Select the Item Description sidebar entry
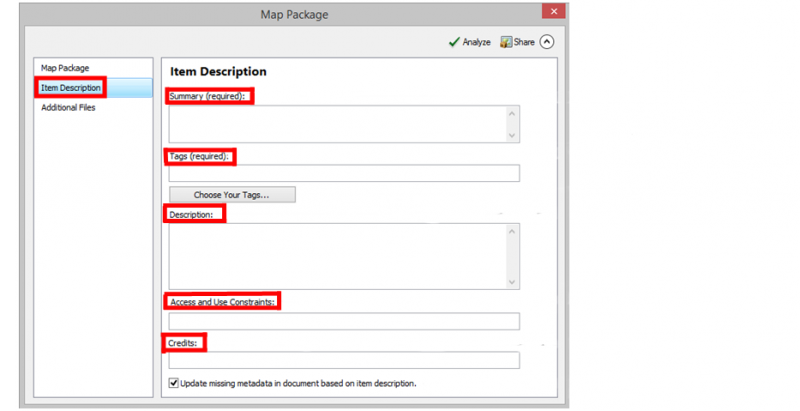800x411 pixels. [93, 88]
